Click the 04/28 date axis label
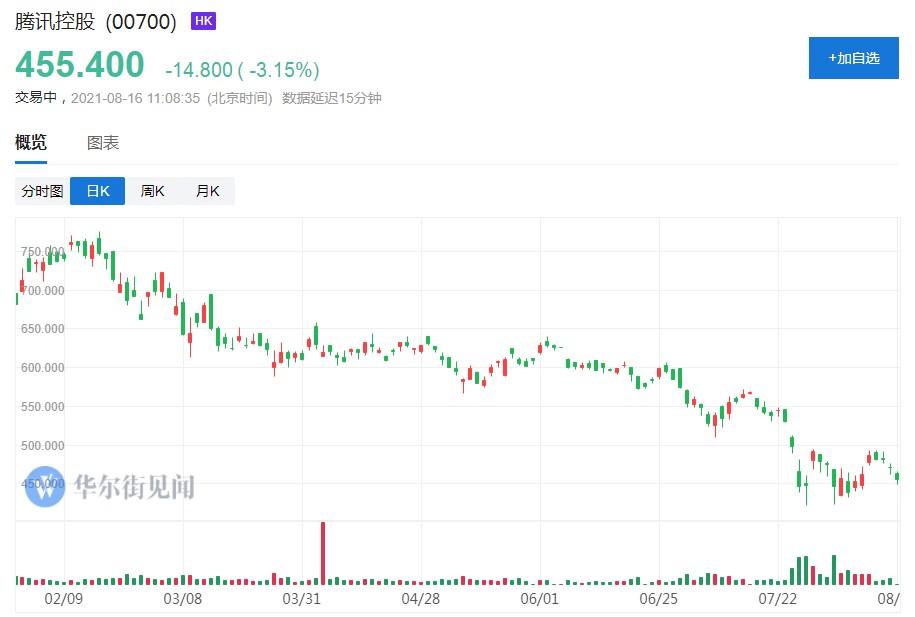 coord(421,598)
